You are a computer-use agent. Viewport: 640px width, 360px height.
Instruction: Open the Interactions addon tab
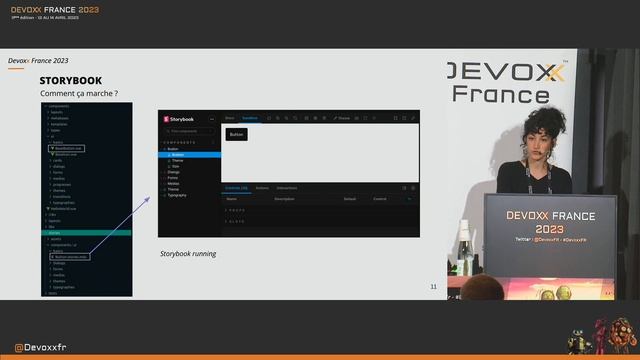287,188
